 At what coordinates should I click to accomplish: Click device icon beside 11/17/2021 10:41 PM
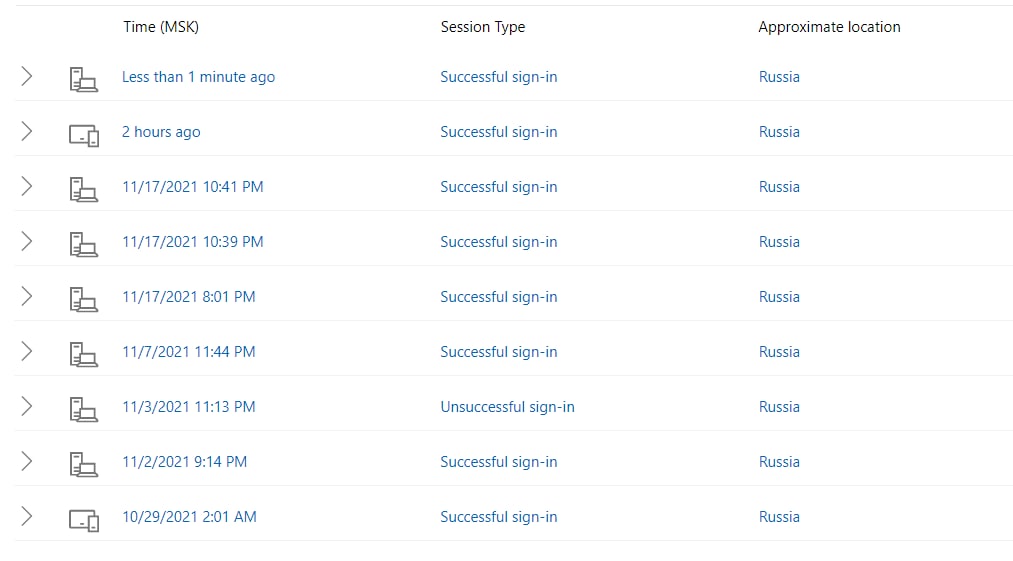click(x=84, y=190)
